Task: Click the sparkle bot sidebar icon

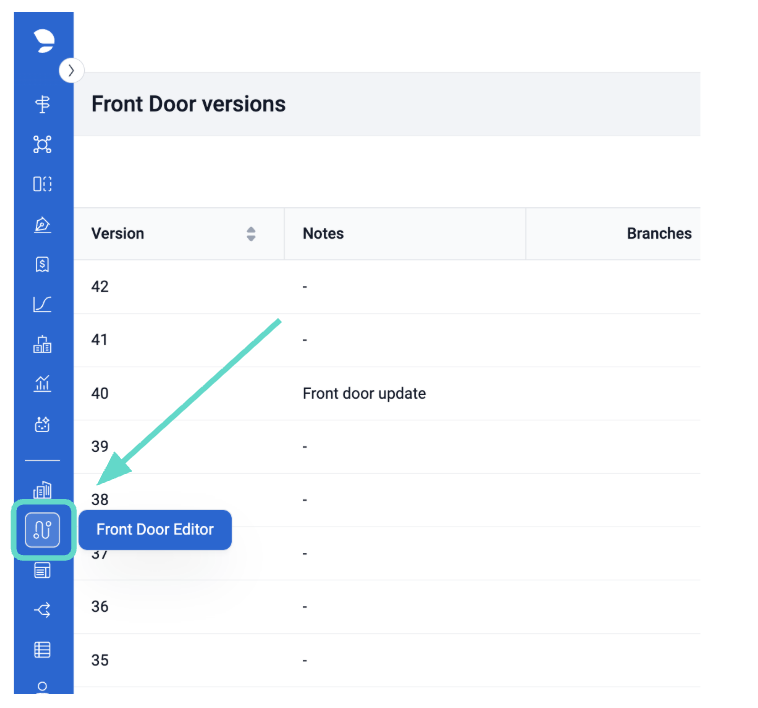Action: pos(42,424)
